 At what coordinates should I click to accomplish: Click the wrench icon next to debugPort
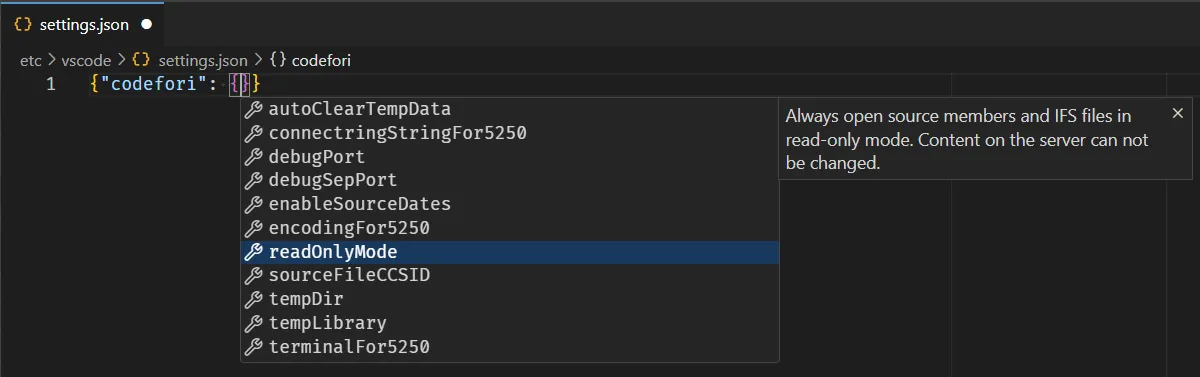253,157
